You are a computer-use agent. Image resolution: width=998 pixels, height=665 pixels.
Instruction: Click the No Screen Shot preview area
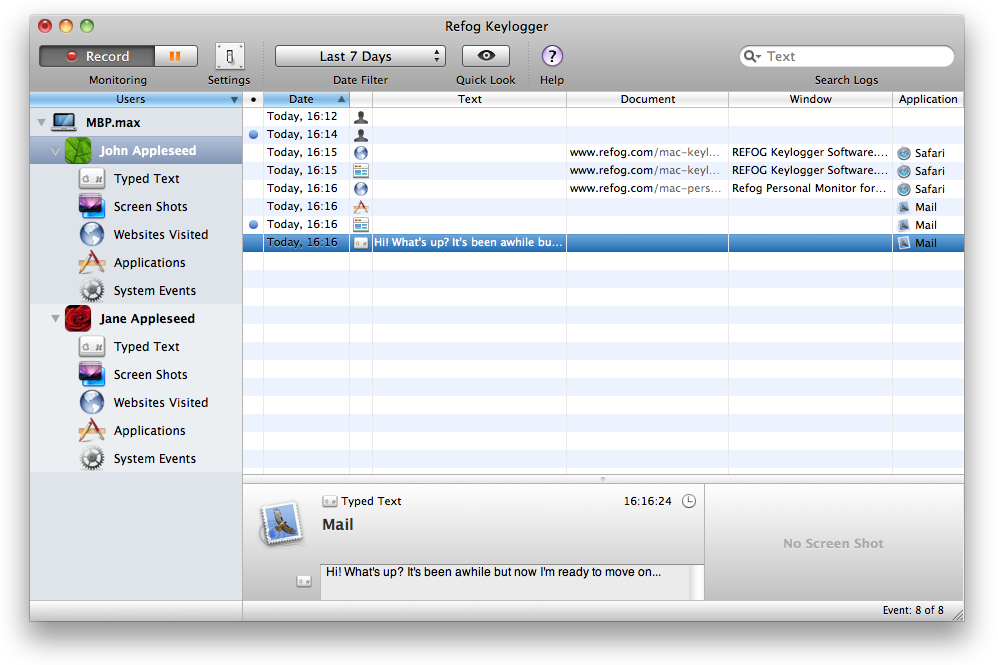click(x=834, y=543)
